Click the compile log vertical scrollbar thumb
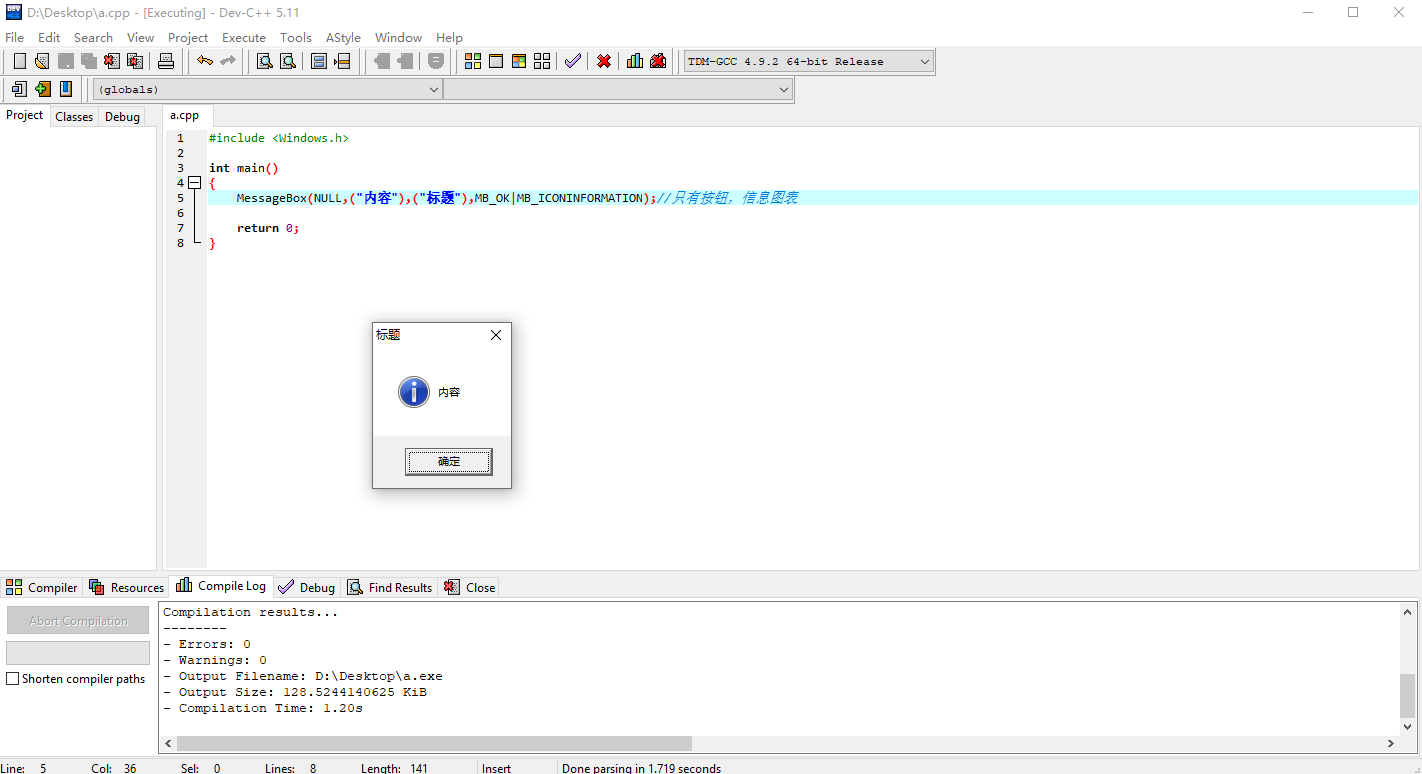 (1408, 696)
